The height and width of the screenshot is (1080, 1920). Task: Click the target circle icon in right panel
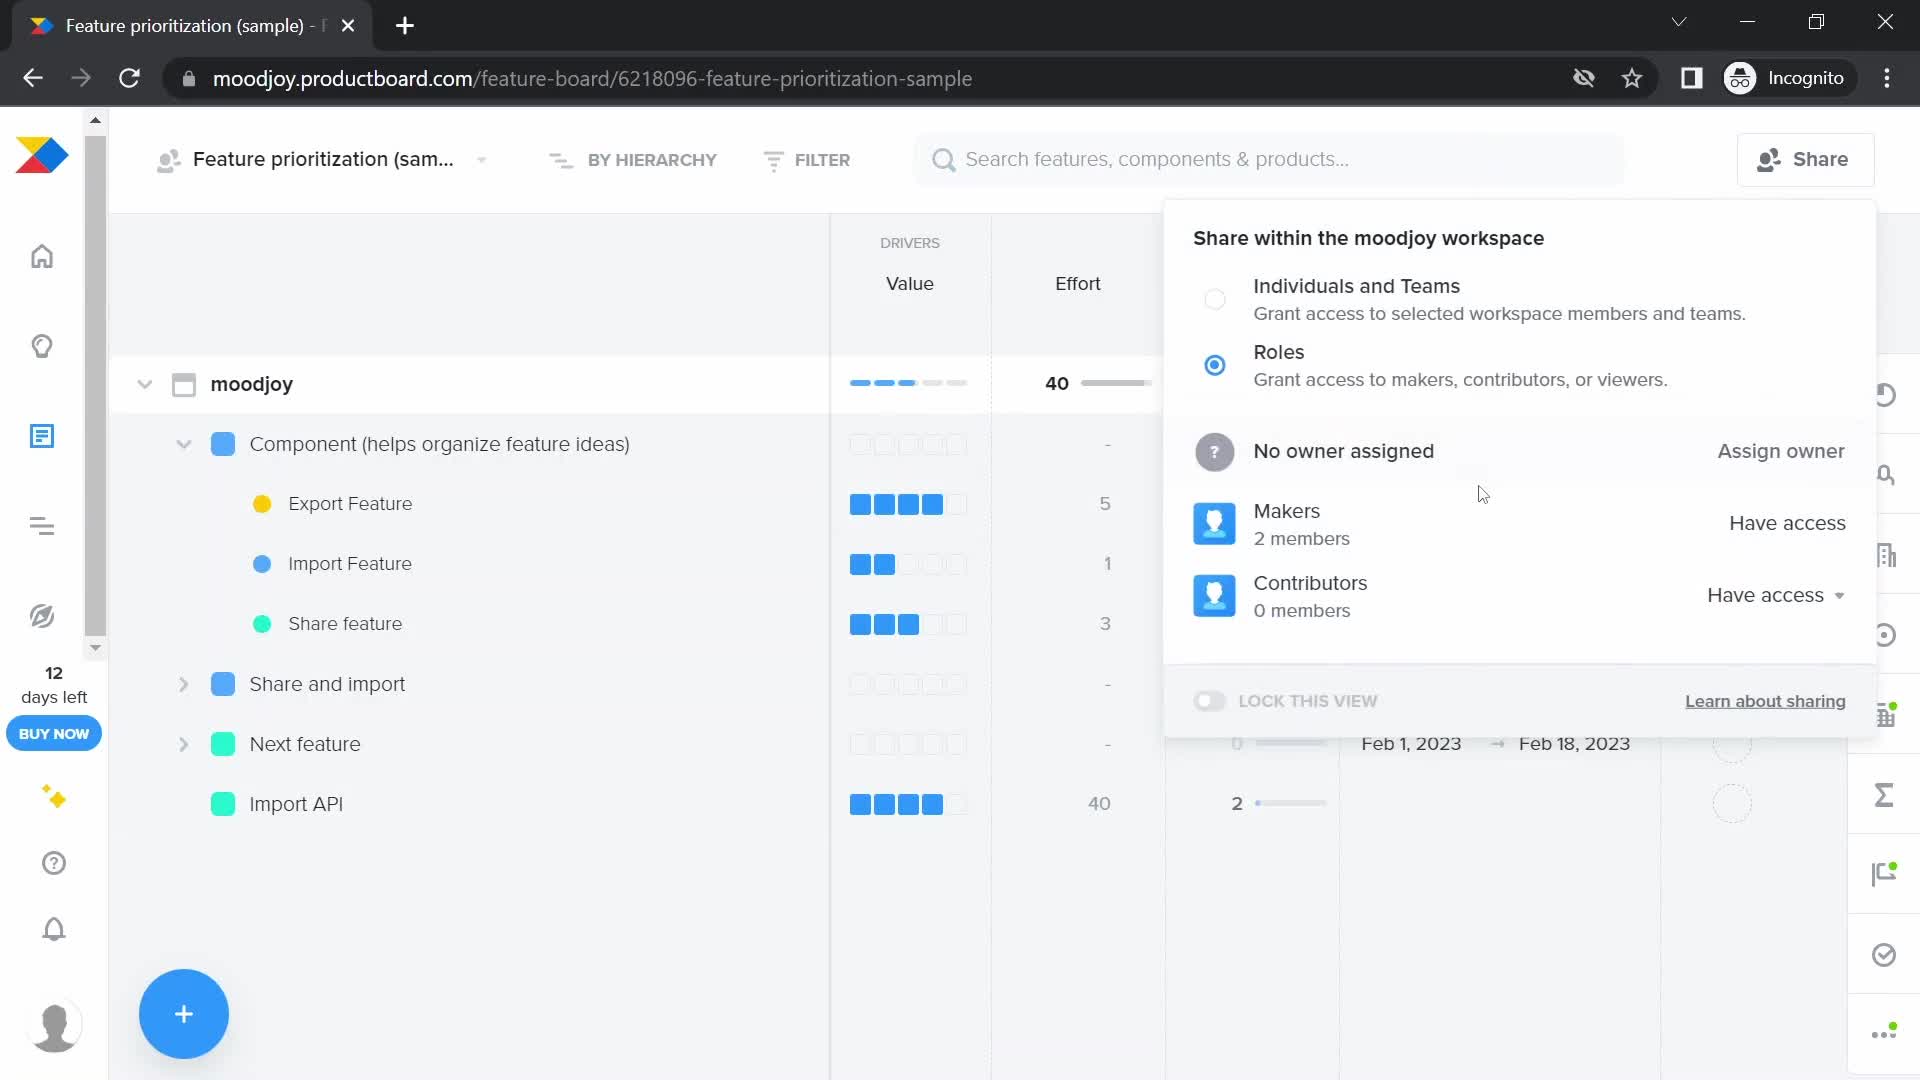coord(1886,635)
